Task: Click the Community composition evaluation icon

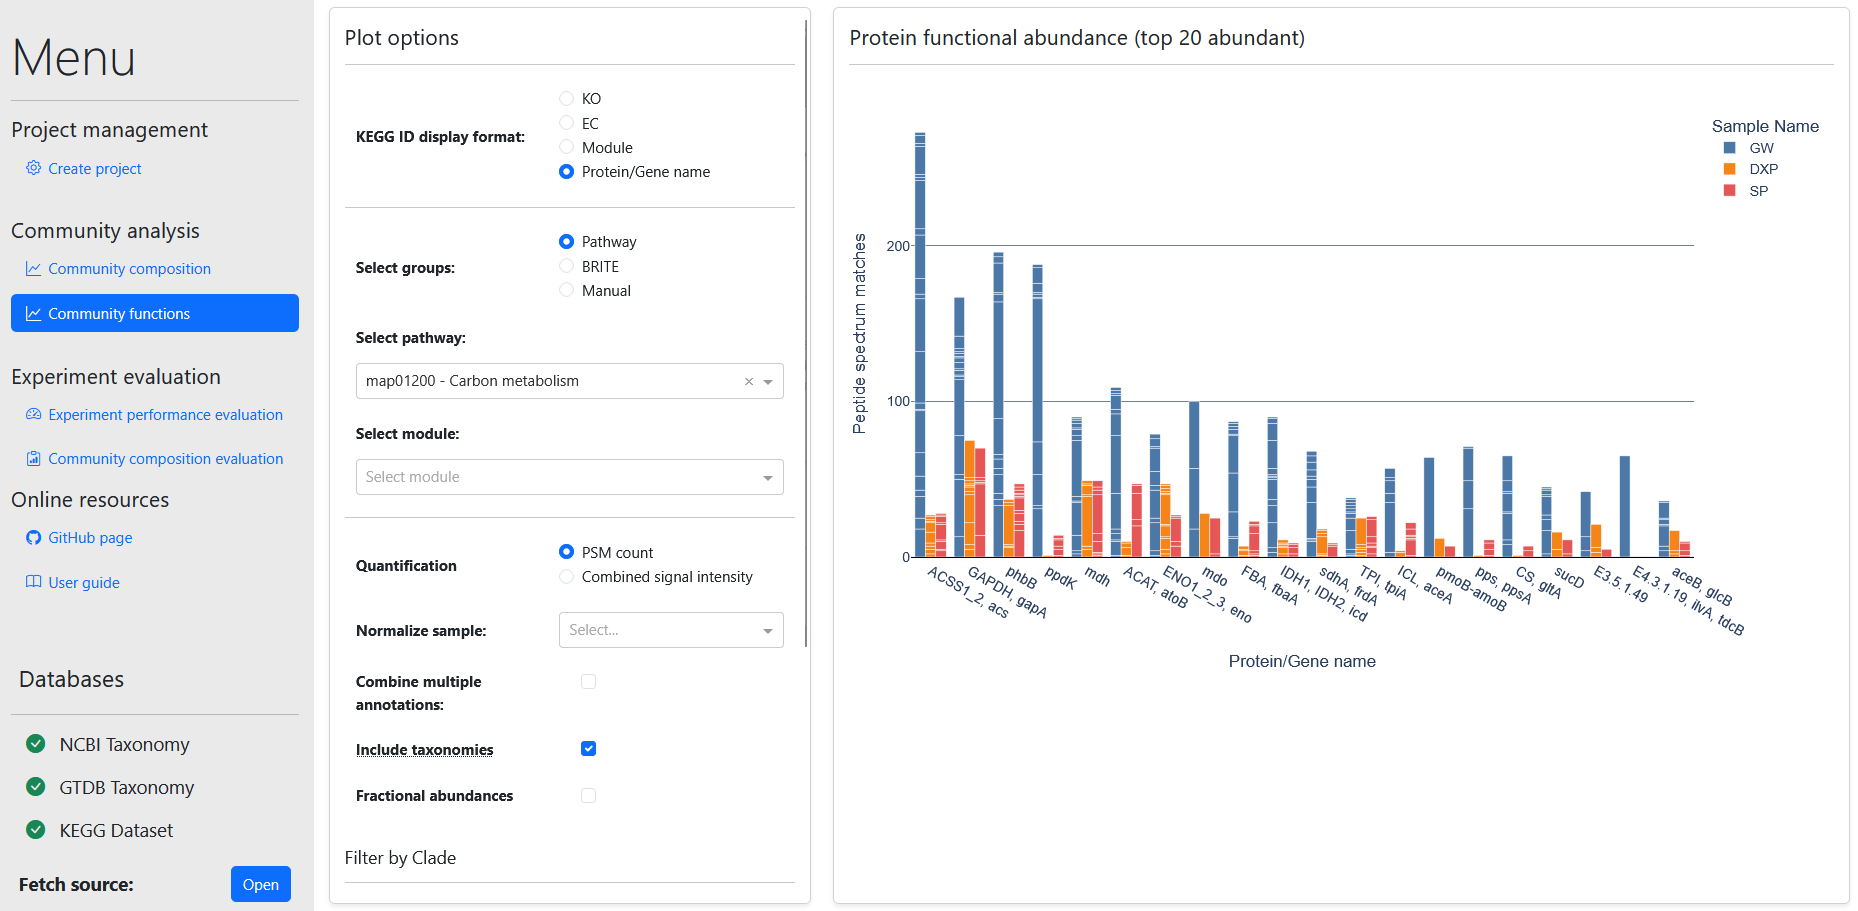Action: tap(34, 459)
